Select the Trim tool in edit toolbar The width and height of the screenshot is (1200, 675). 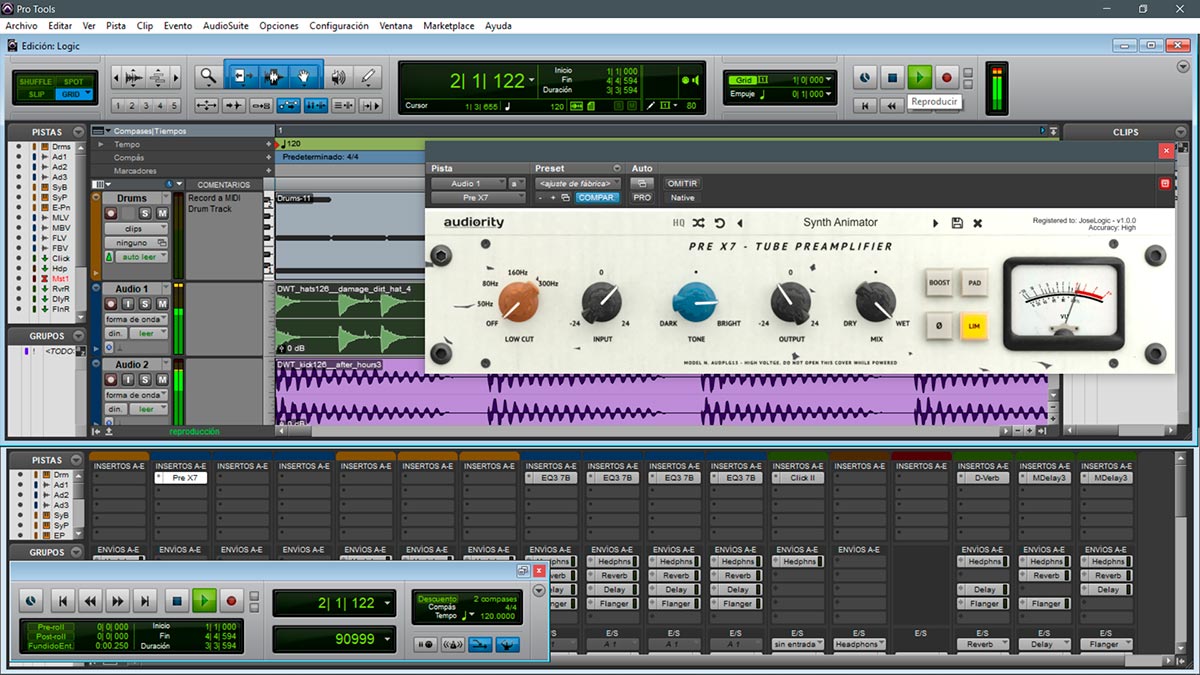(241, 75)
